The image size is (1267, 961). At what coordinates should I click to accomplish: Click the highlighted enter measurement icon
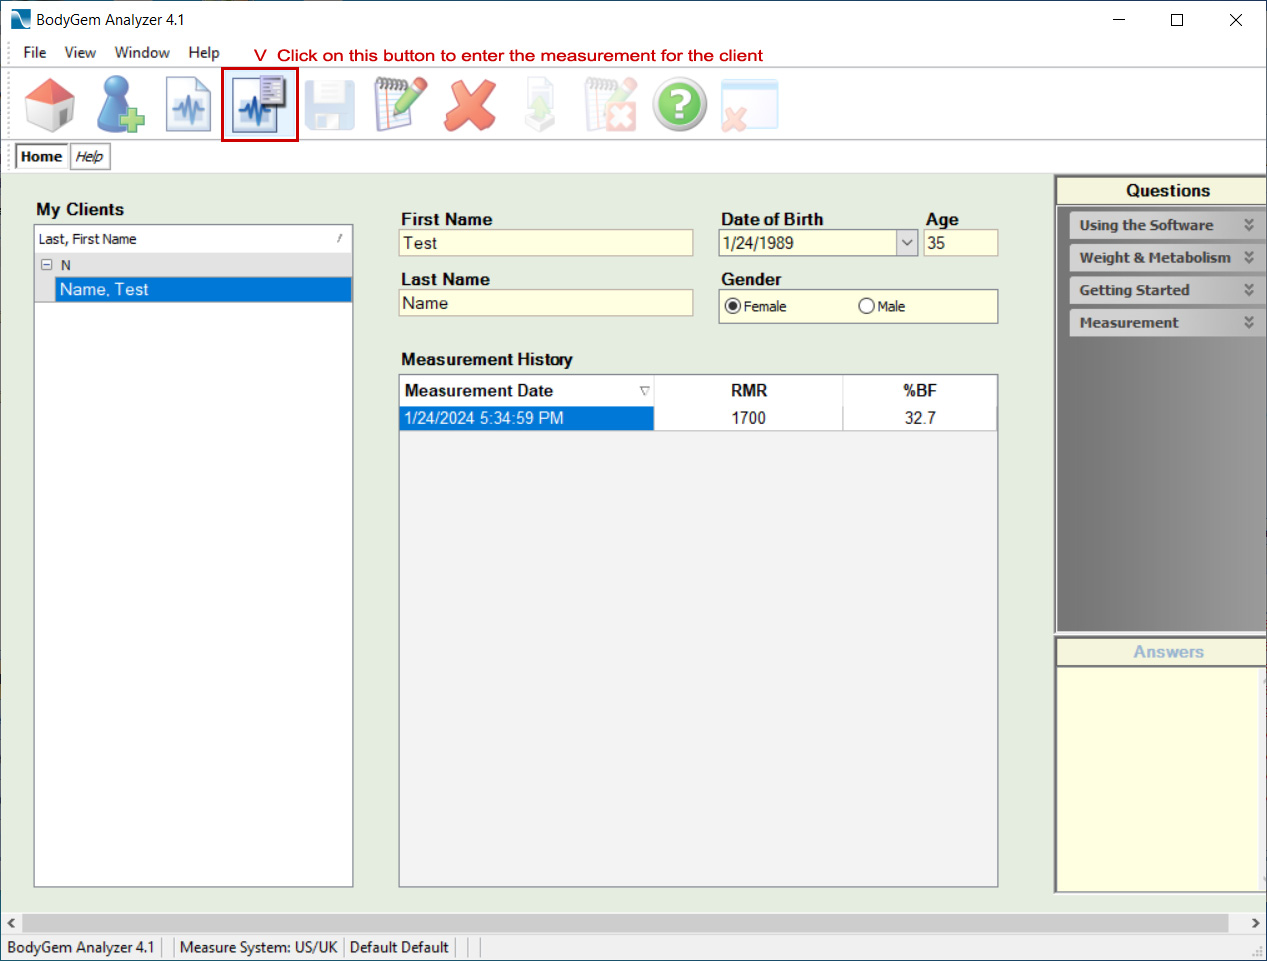[259, 105]
